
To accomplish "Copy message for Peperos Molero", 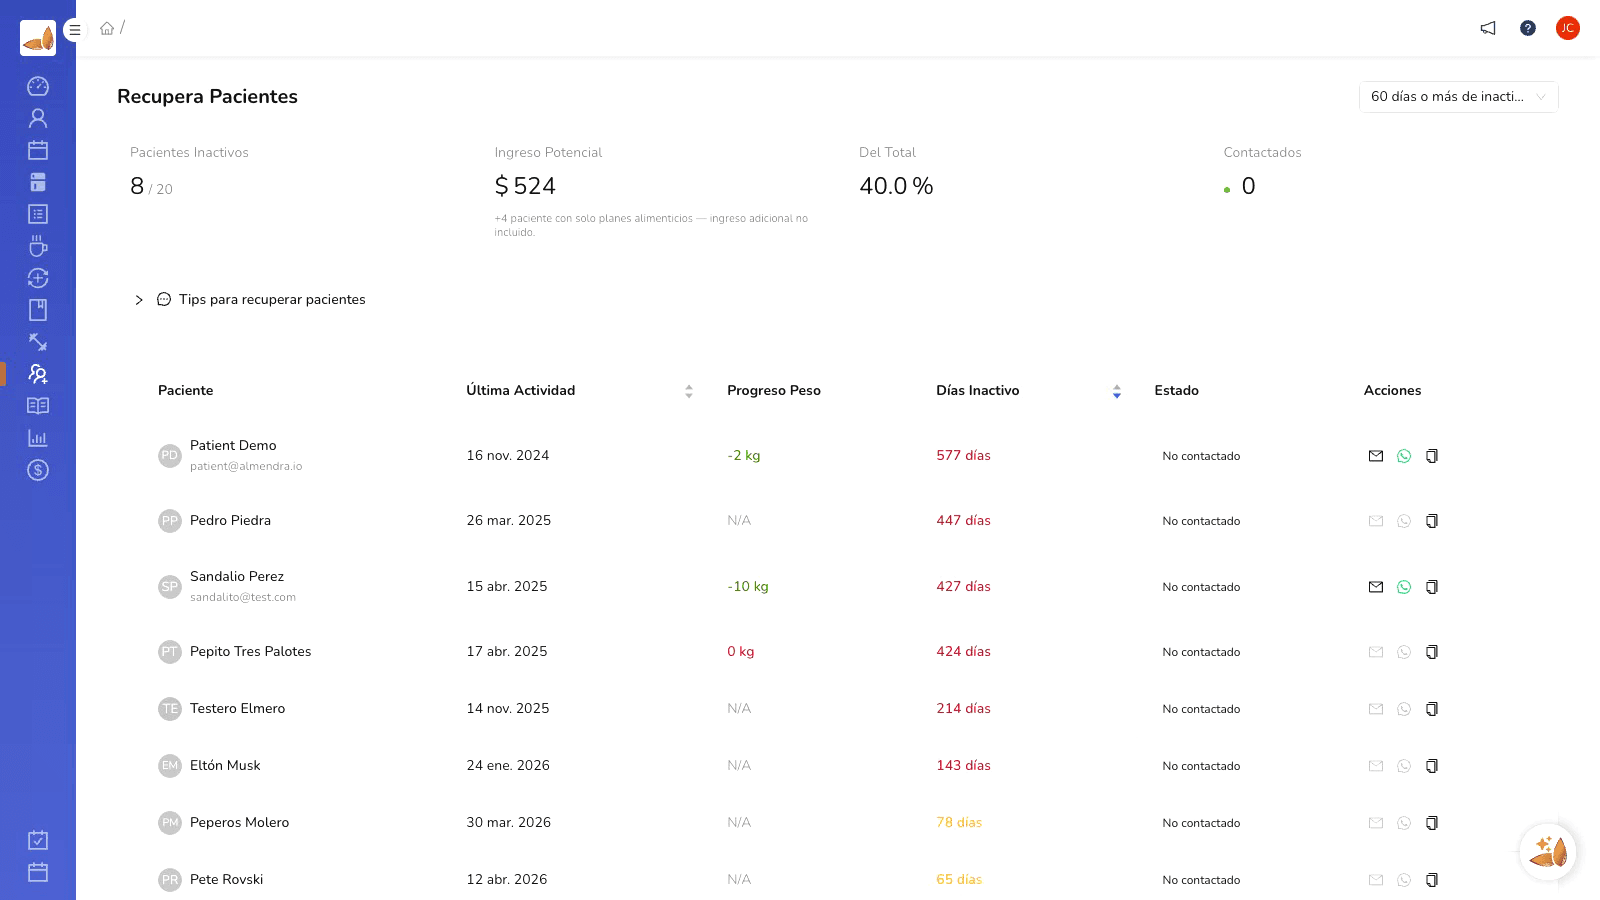I will click(1432, 823).
